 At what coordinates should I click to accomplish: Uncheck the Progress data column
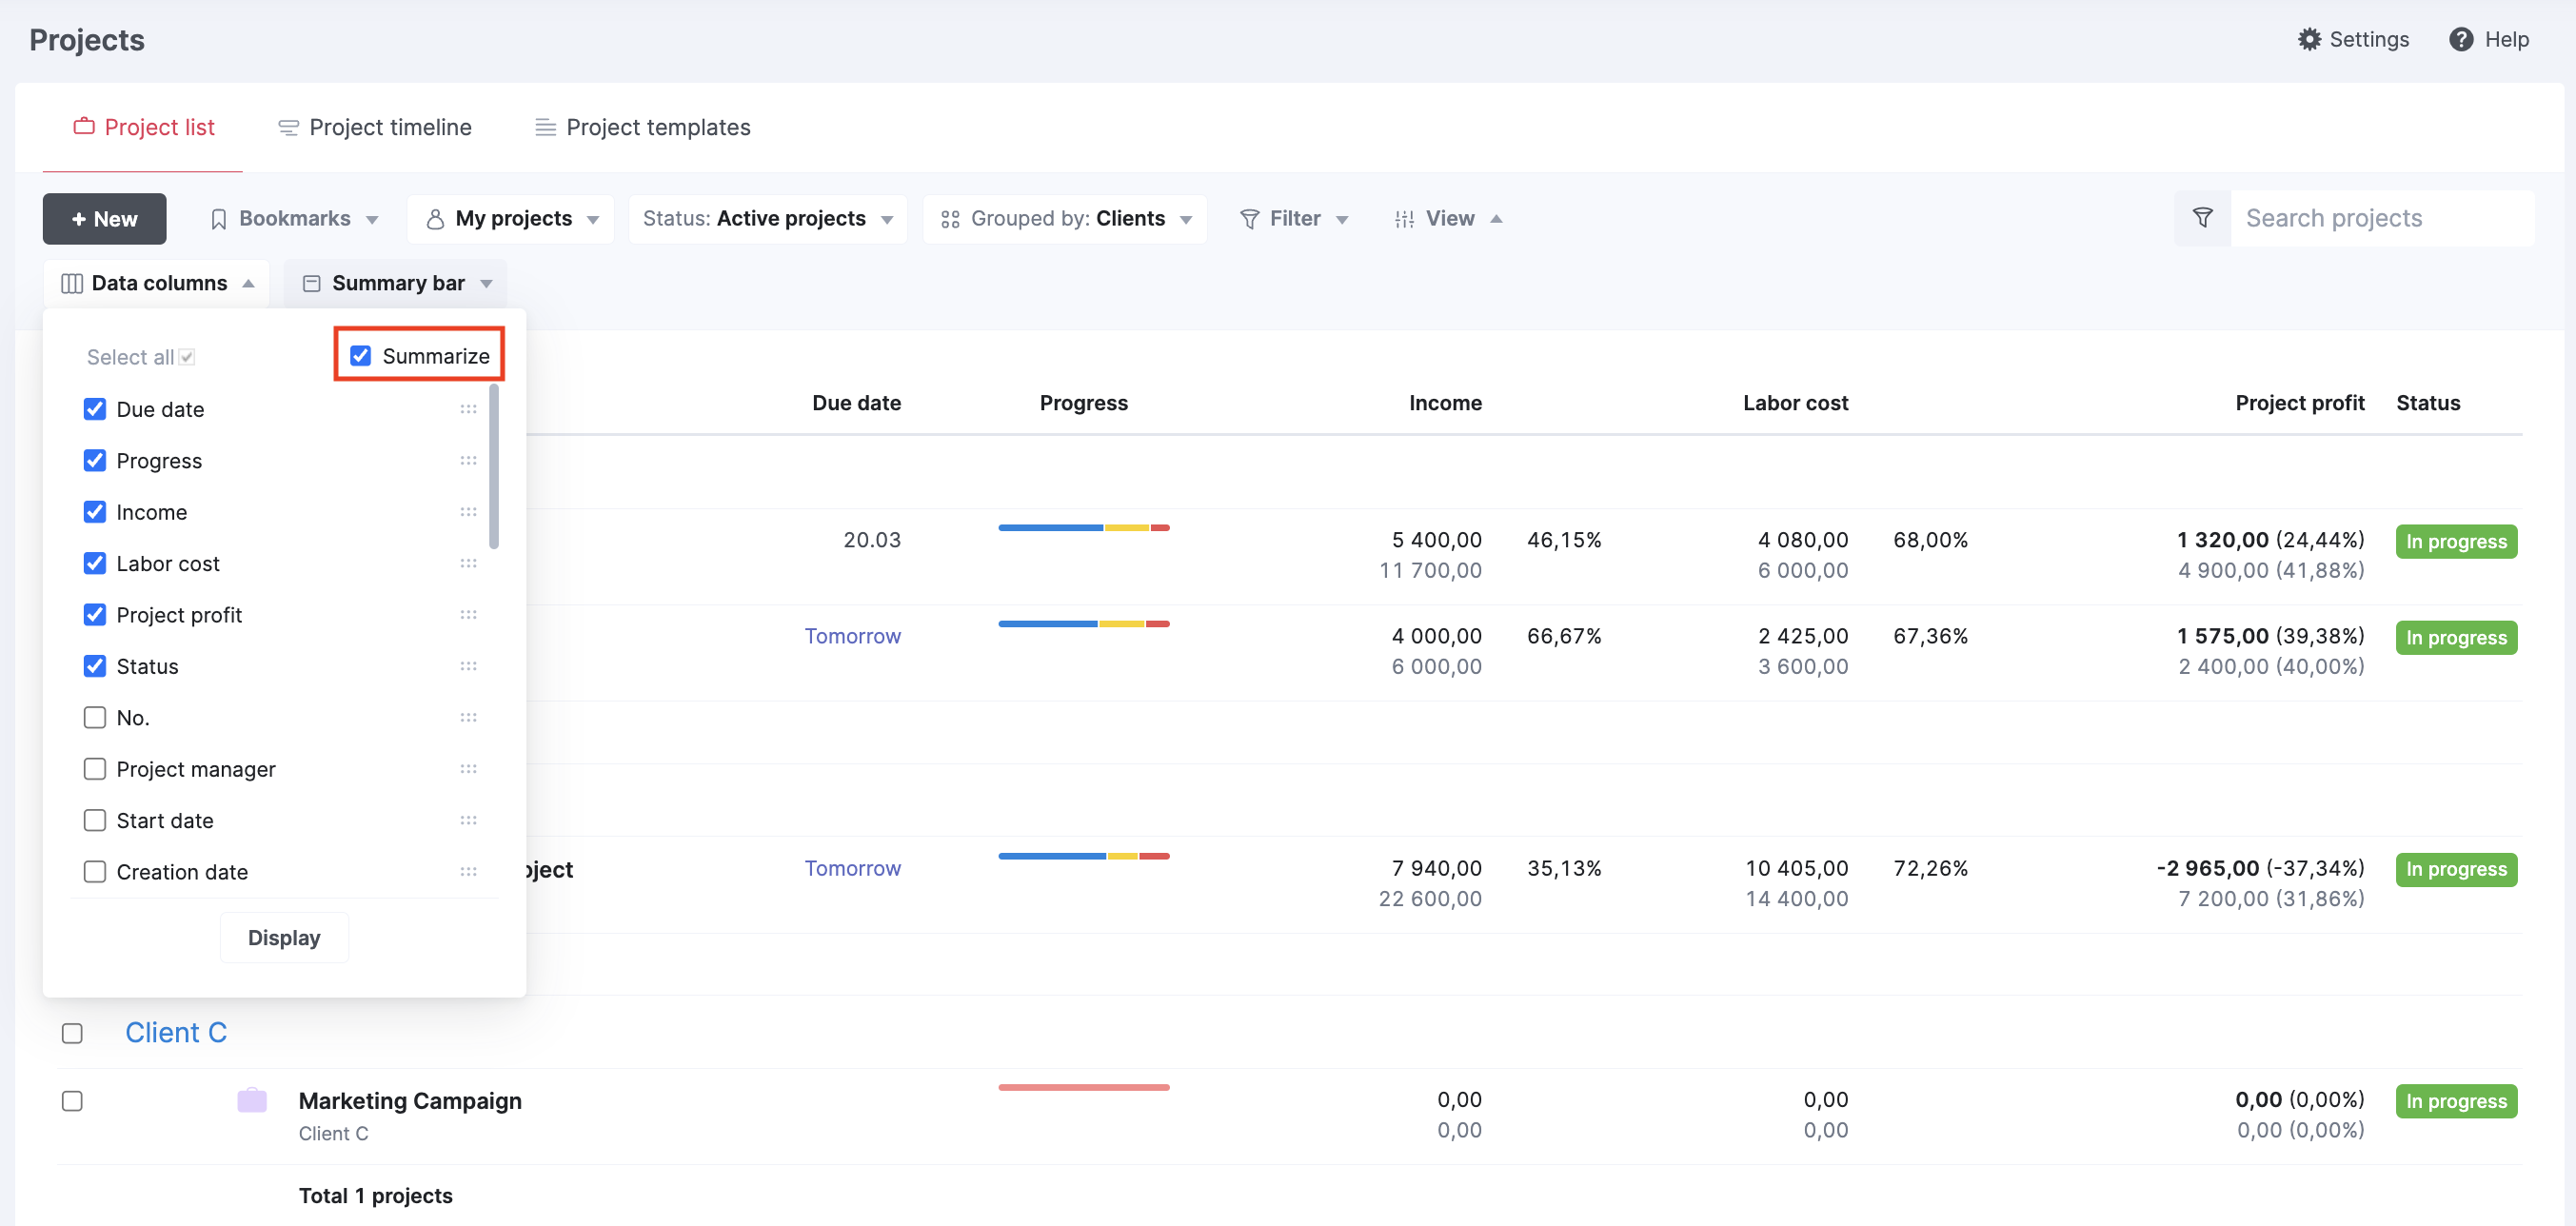point(95,460)
